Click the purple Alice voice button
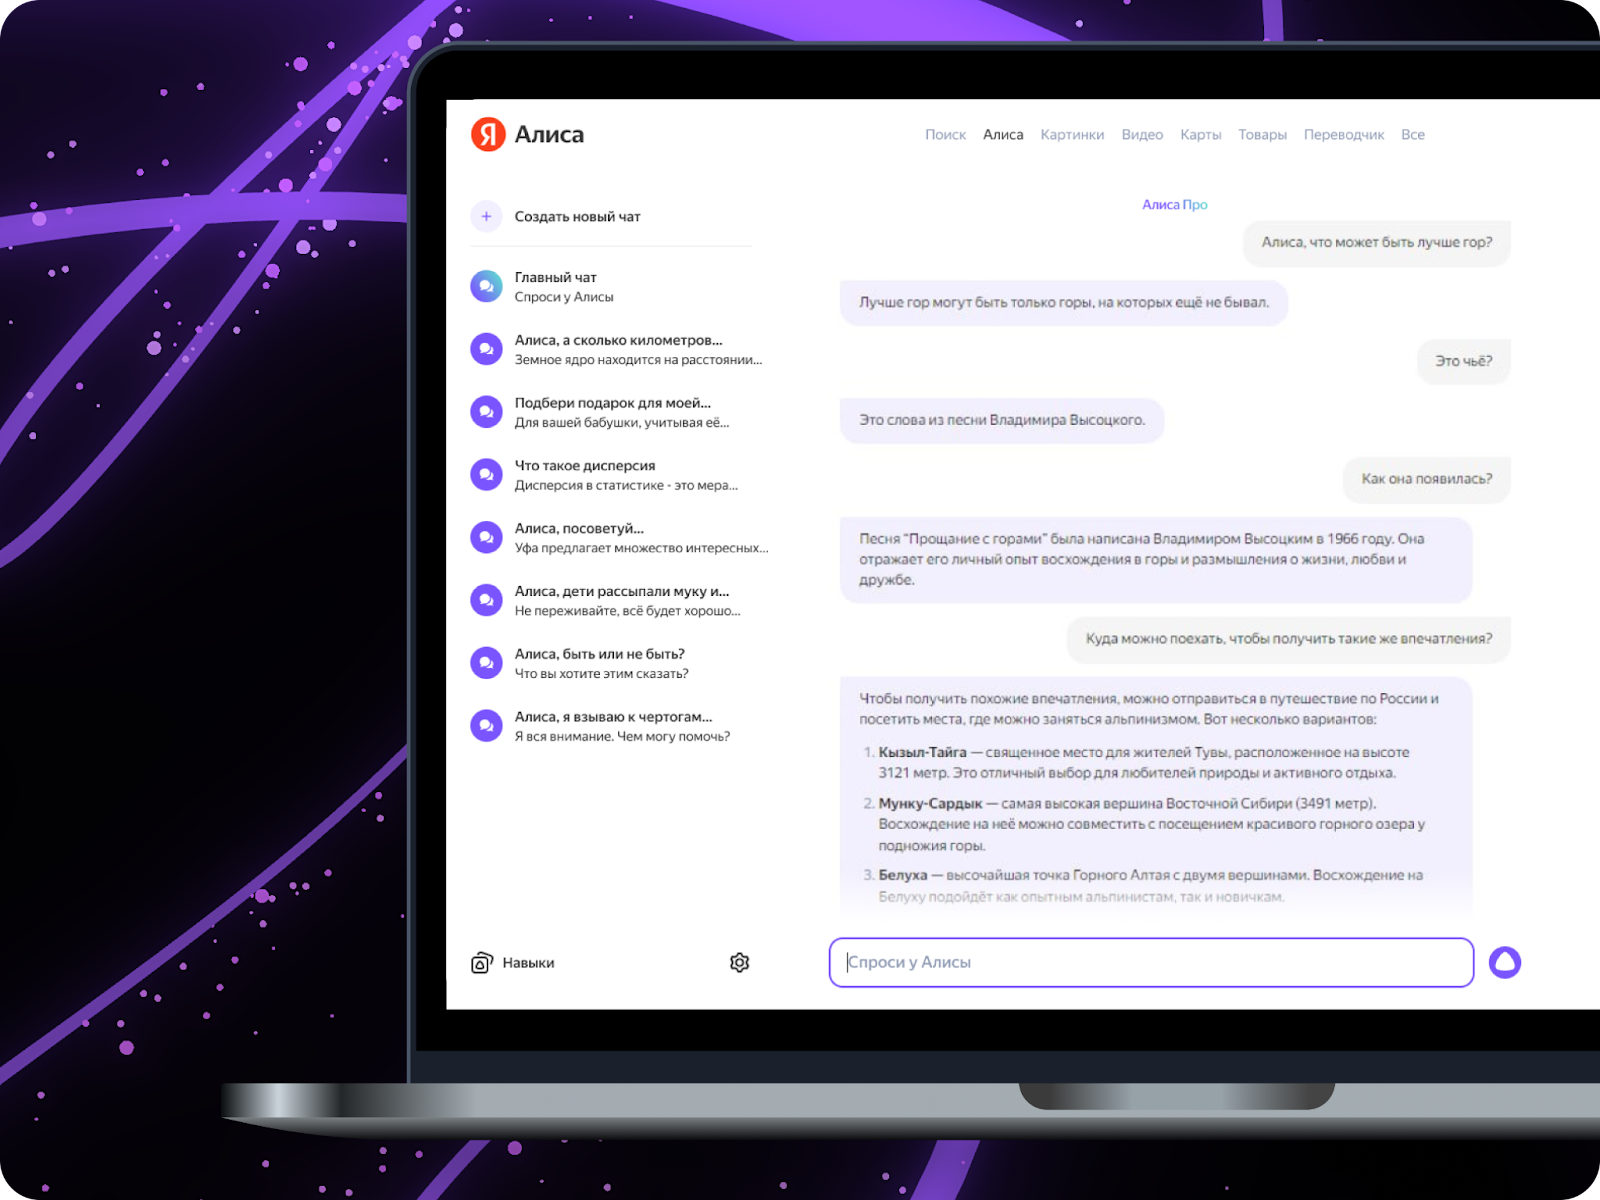The height and width of the screenshot is (1200, 1600). [x=1504, y=962]
